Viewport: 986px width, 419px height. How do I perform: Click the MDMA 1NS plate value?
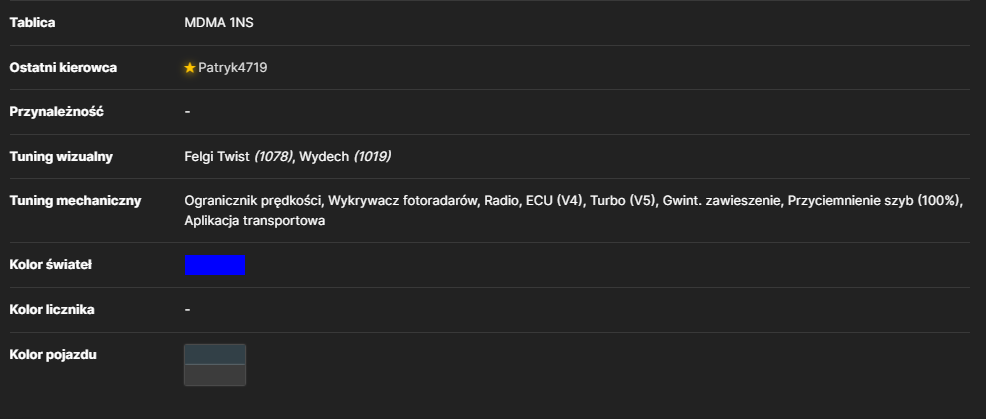point(219,23)
